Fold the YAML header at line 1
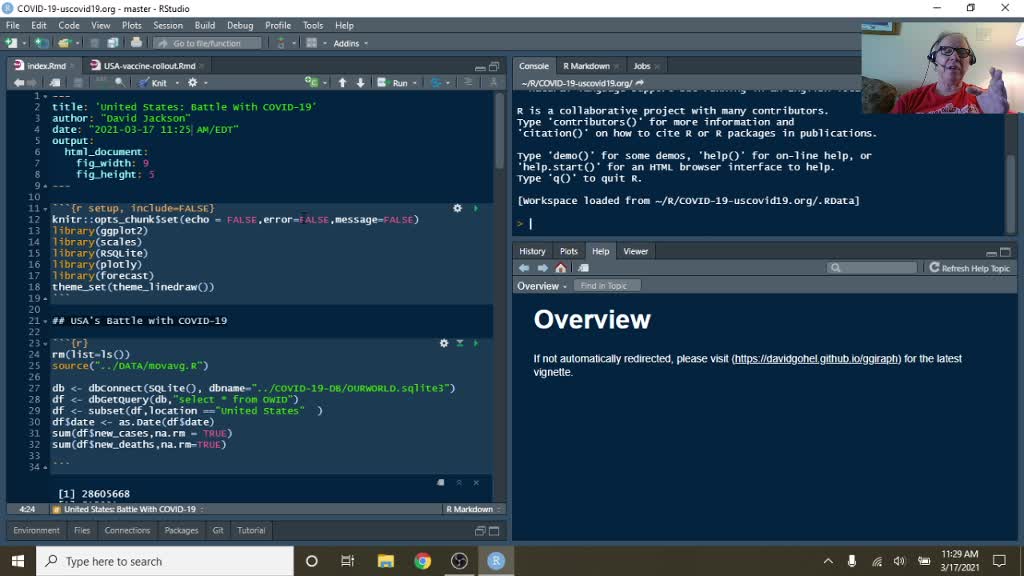The height and width of the screenshot is (576, 1024). click(45, 96)
